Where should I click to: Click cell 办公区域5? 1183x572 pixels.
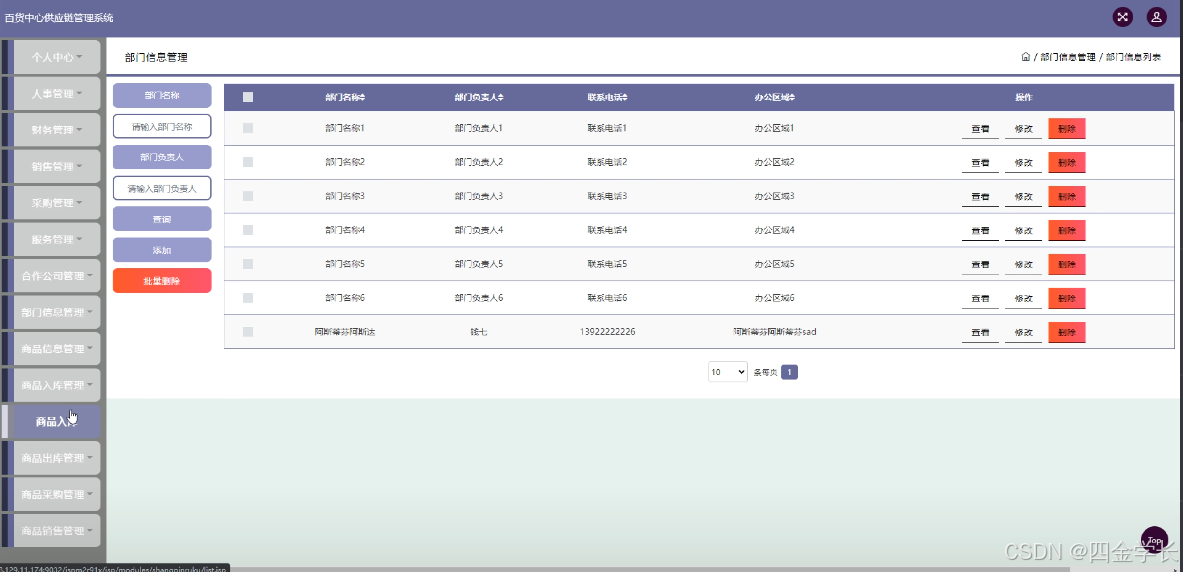pyautogui.click(x=775, y=264)
